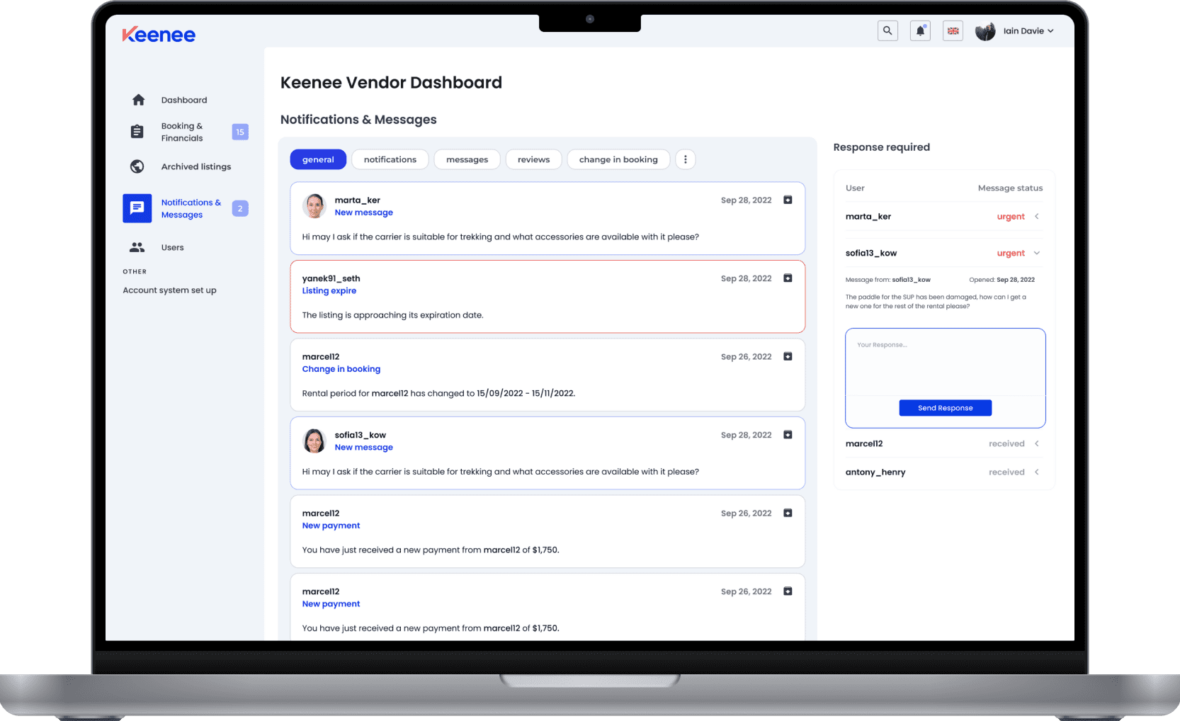Click archive icon on marcel12 change in booking
The width and height of the screenshot is (1180, 721).
(x=788, y=357)
